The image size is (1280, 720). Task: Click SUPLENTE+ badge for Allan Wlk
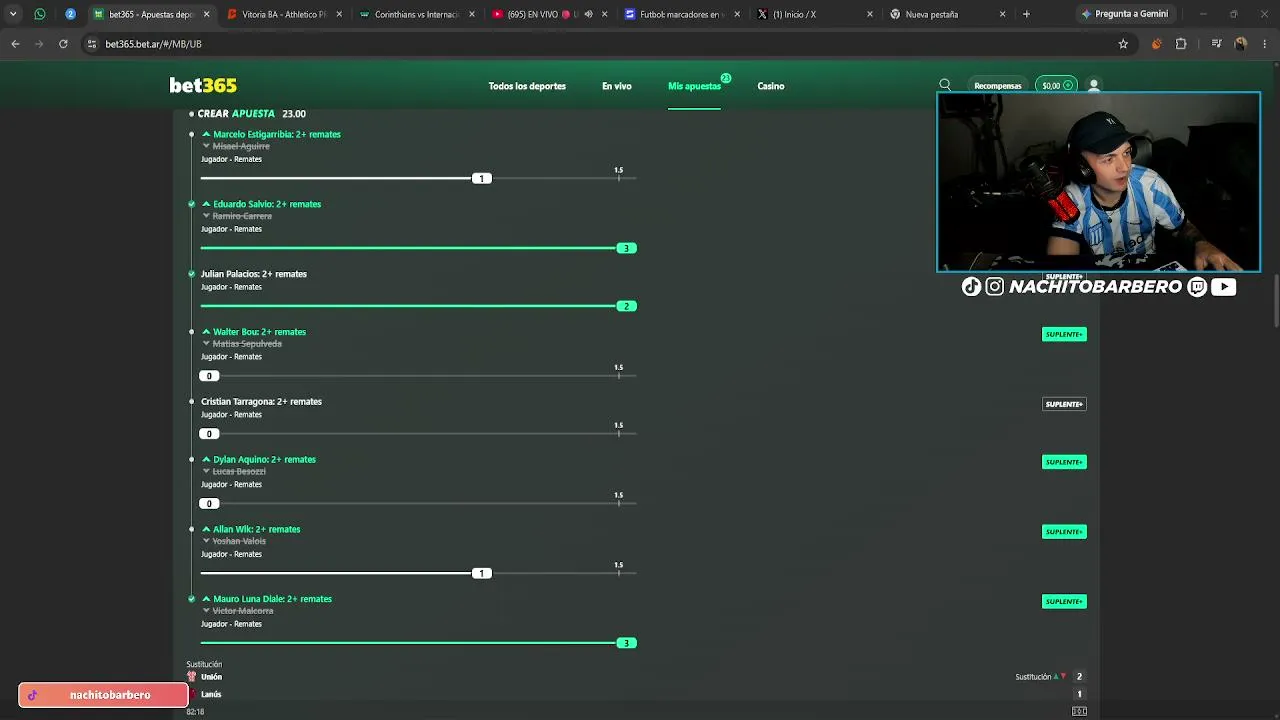[x=1064, y=532]
